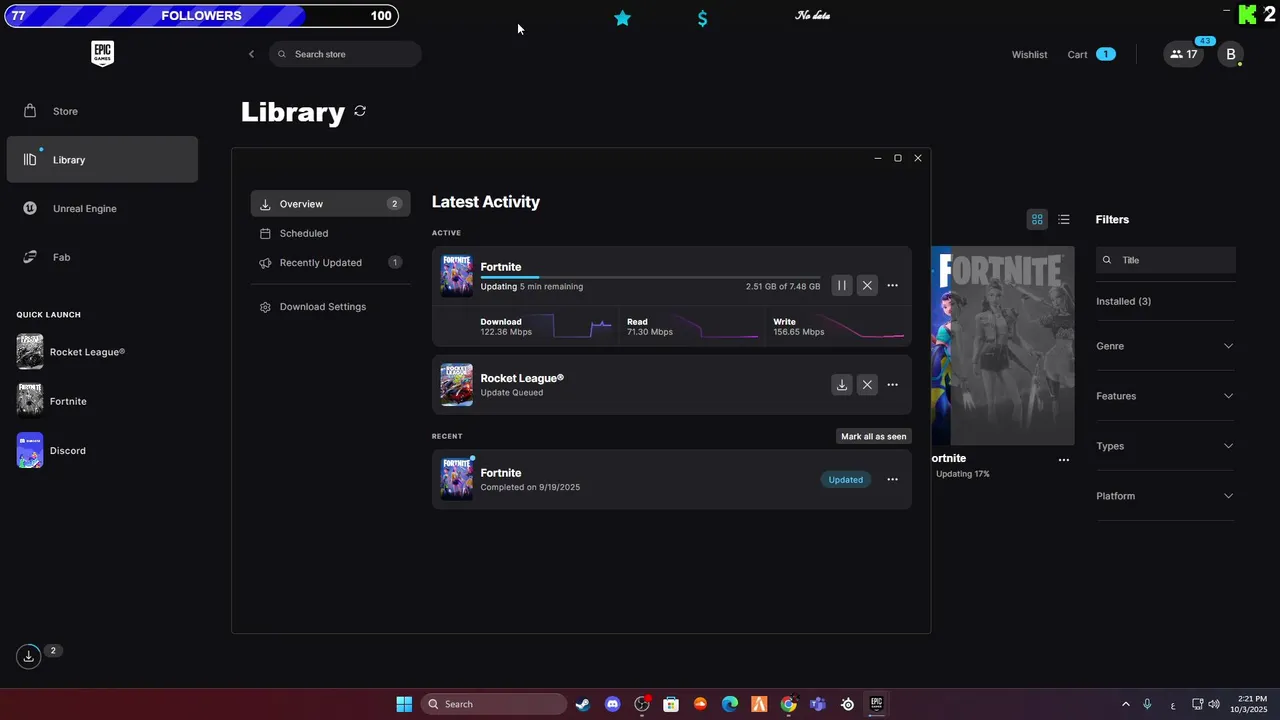This screenshot has width=1280, height=720.
Task: Click the Search store field
Action: (345, 54)
